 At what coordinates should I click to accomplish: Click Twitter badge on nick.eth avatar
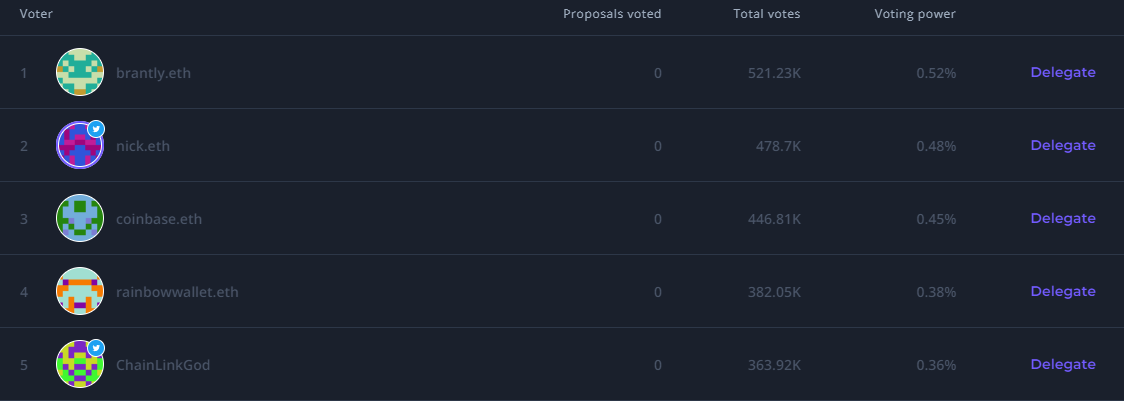pos(96,129)
